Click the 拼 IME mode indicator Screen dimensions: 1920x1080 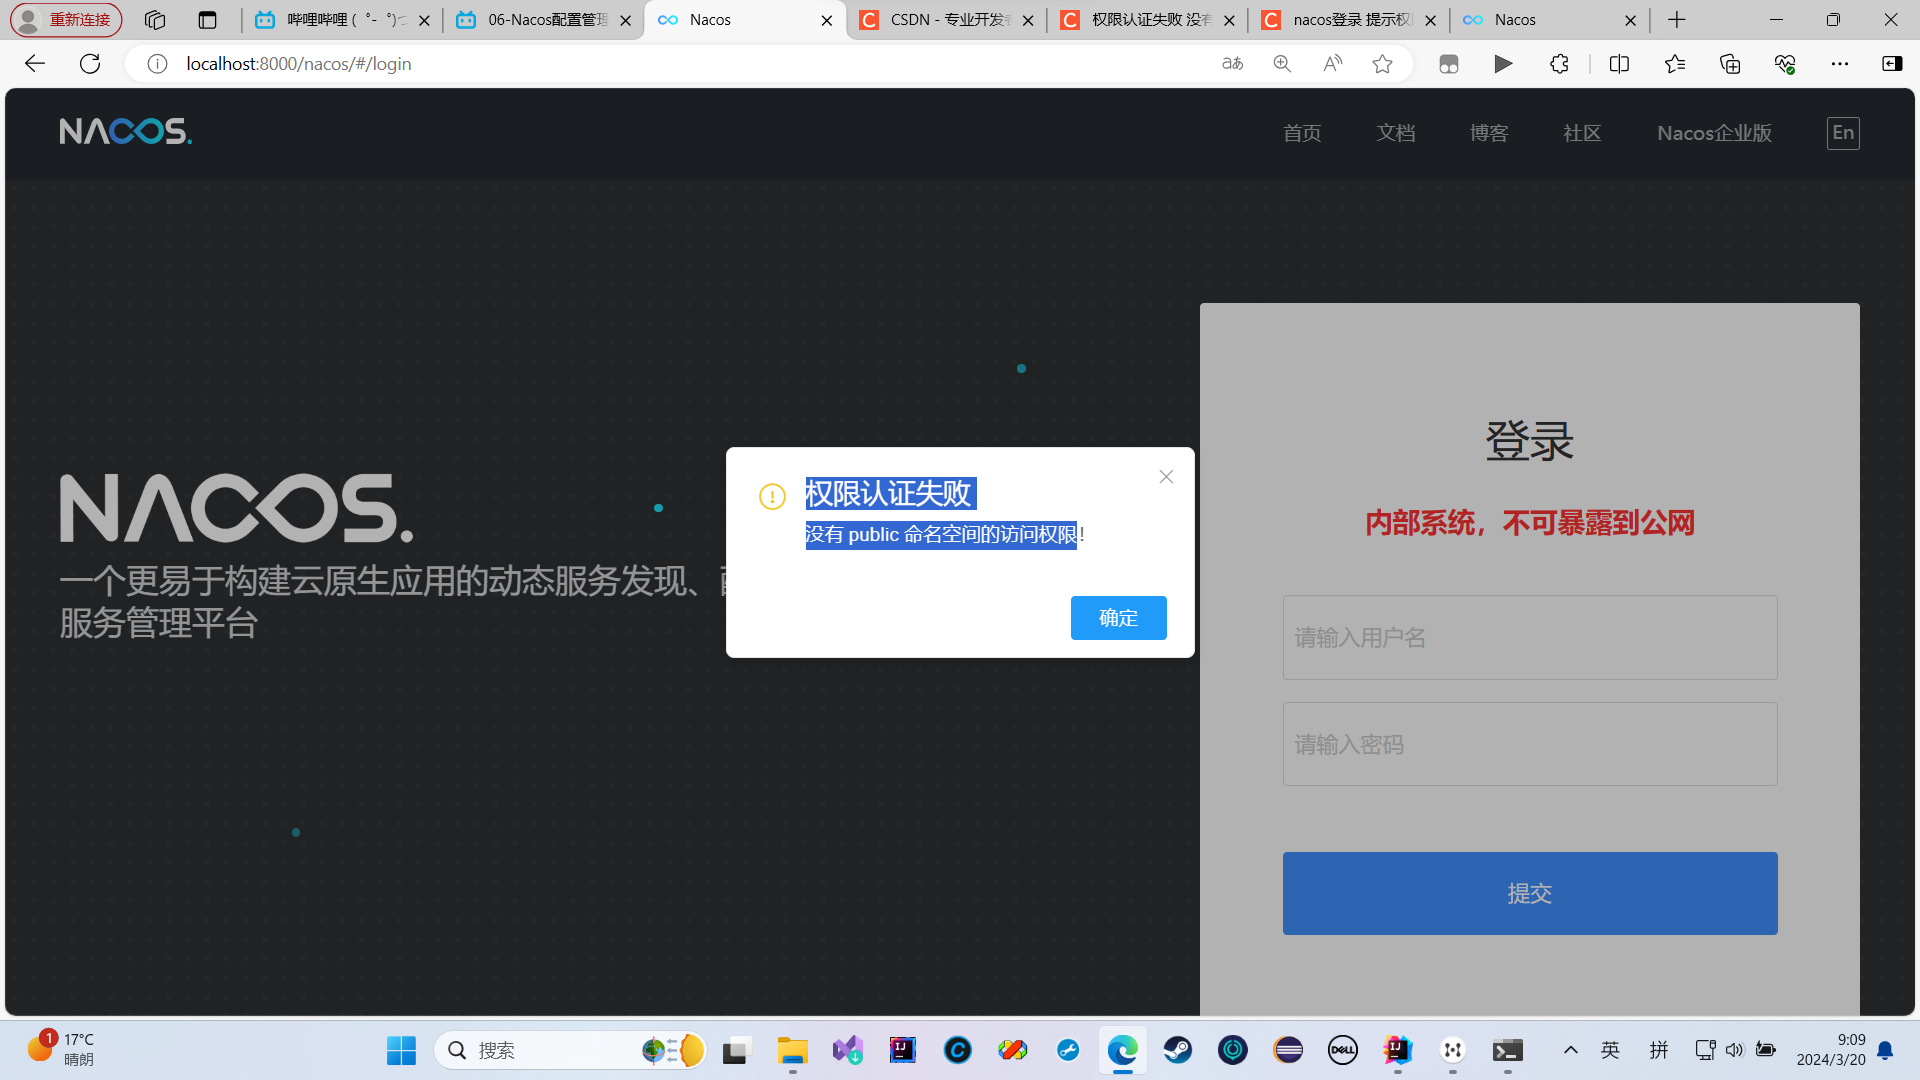pos(1659,1050)
